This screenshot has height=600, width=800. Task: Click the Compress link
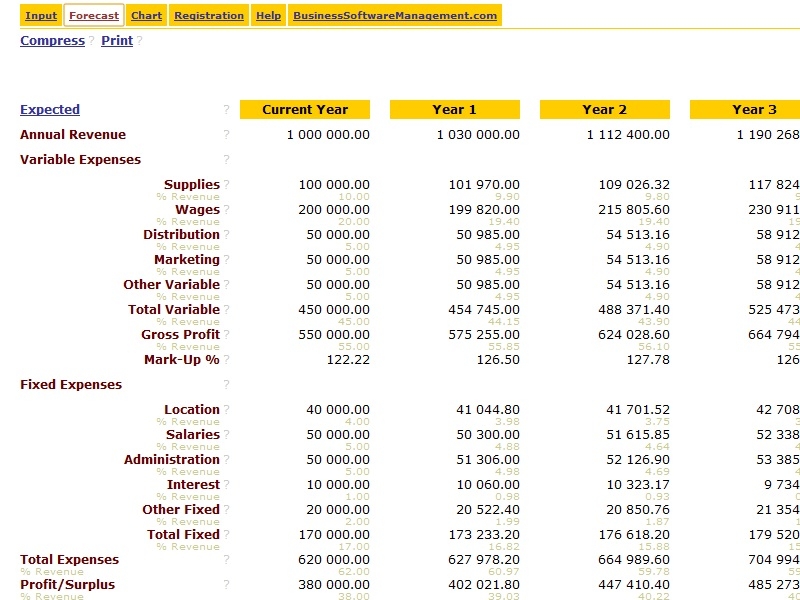[x=53, y=41]
